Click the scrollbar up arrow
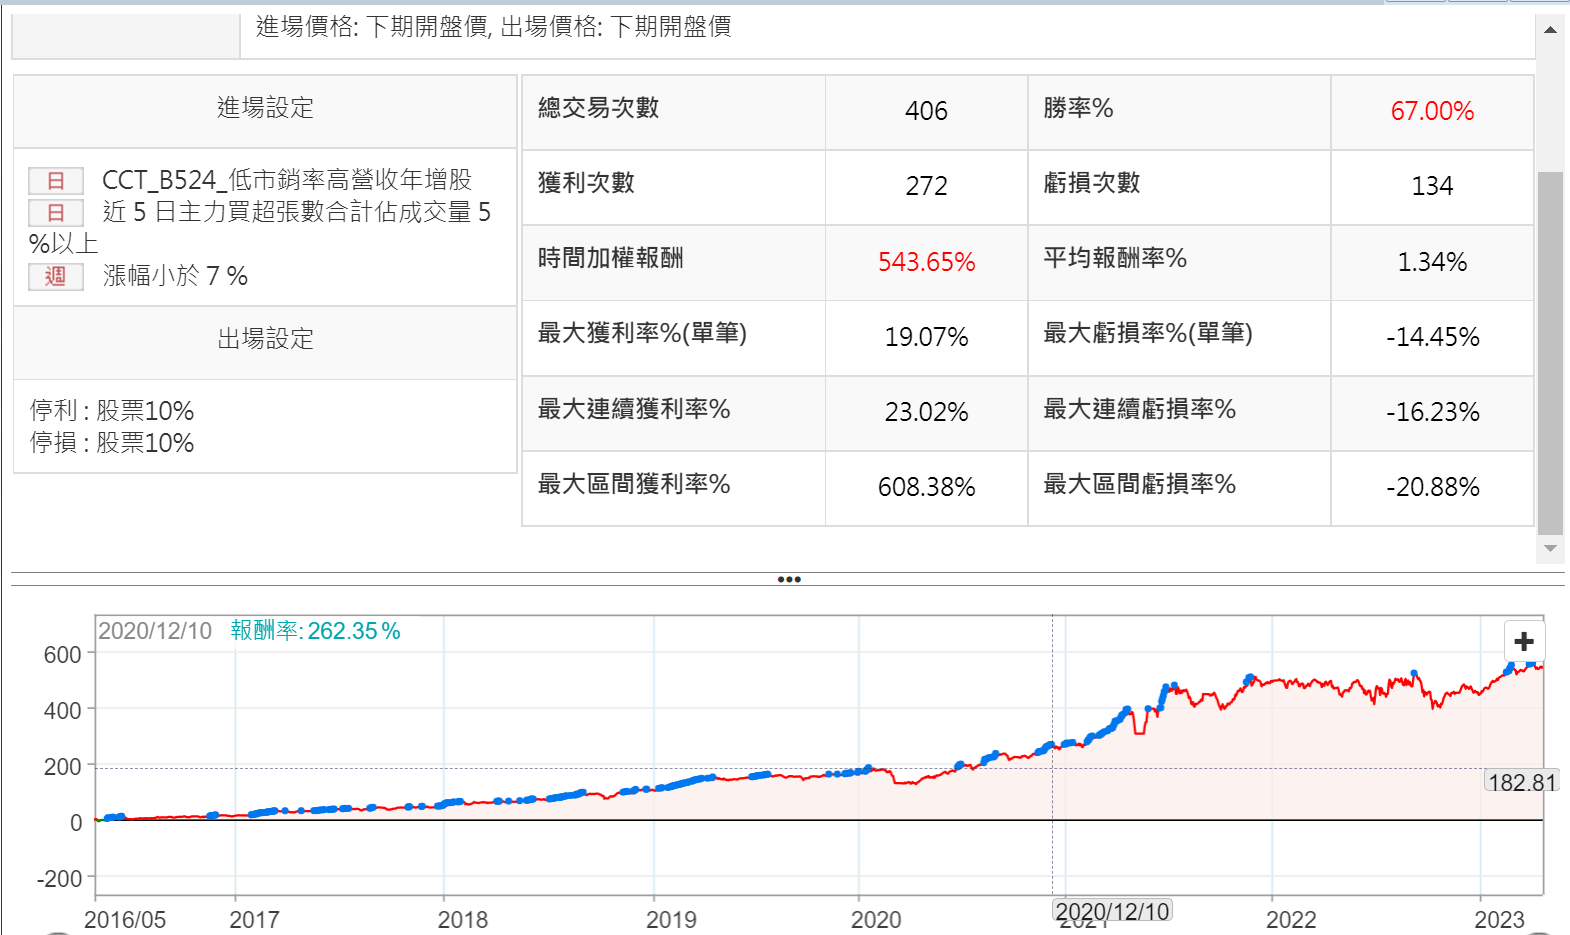This screenshot has width=1570, height=935. point(1550,30)
